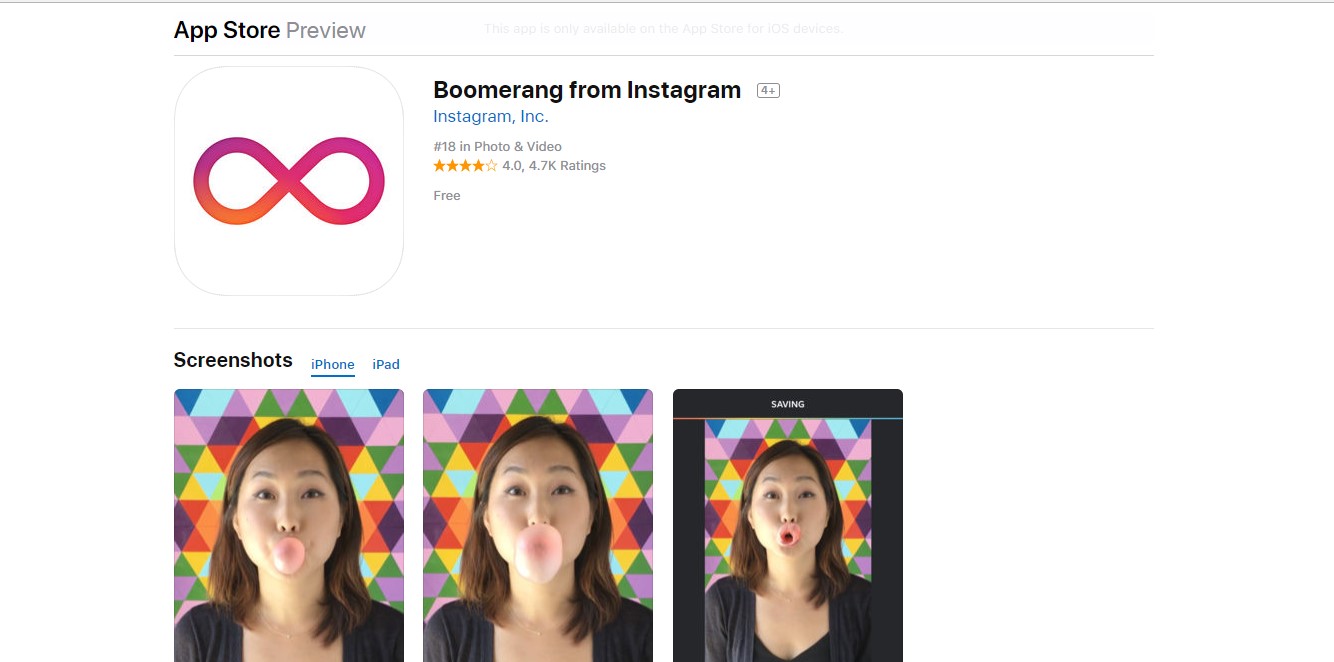Click the Free price label
The image size is (1334, 662).
click(447, 196)
